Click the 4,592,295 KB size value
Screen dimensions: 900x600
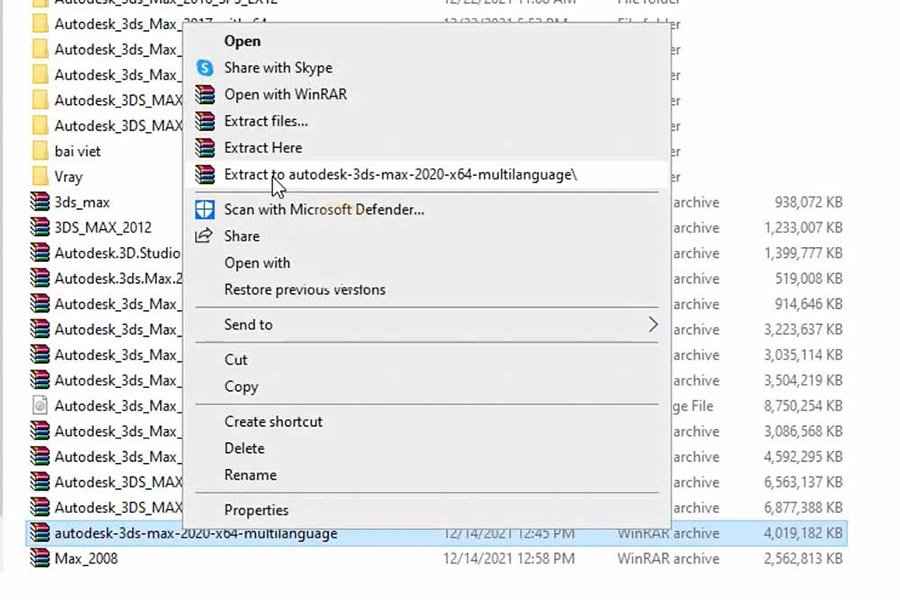(x=803, y=456)
